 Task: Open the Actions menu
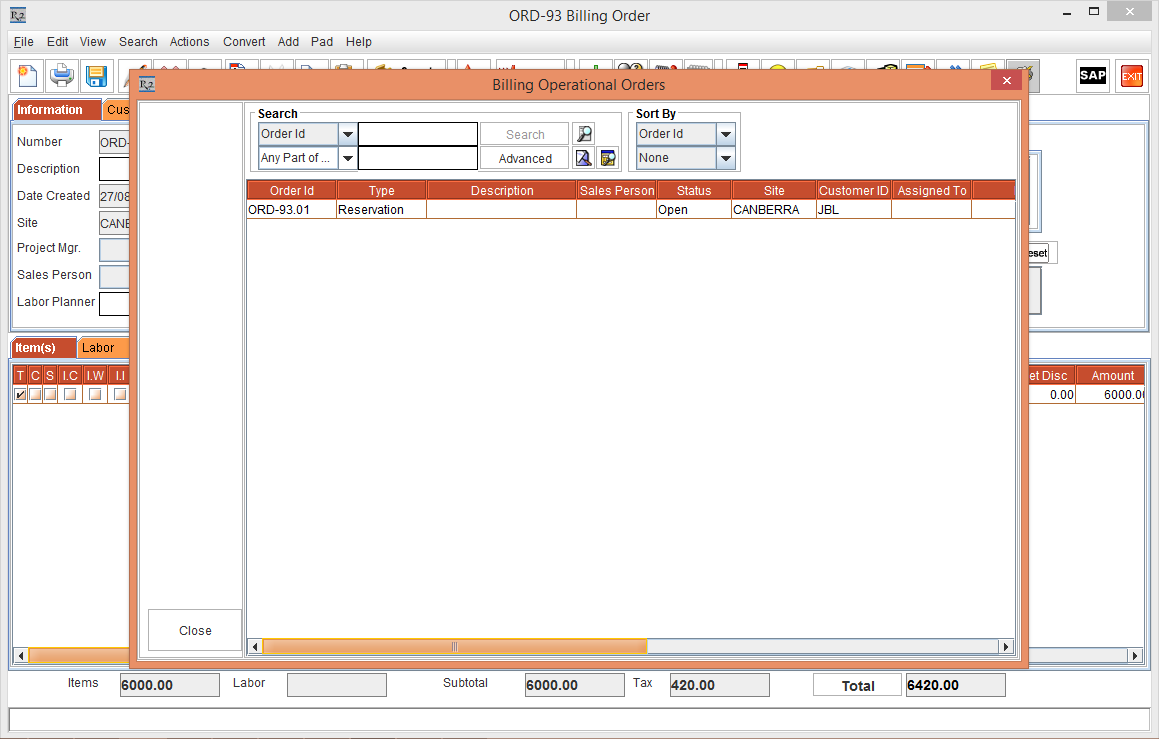189,42
